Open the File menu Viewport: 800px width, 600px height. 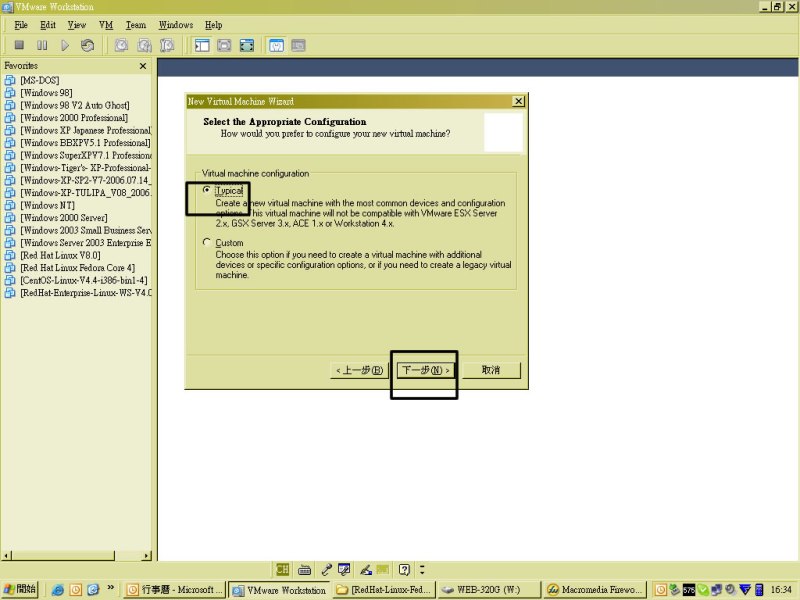(x=21, y=25)
